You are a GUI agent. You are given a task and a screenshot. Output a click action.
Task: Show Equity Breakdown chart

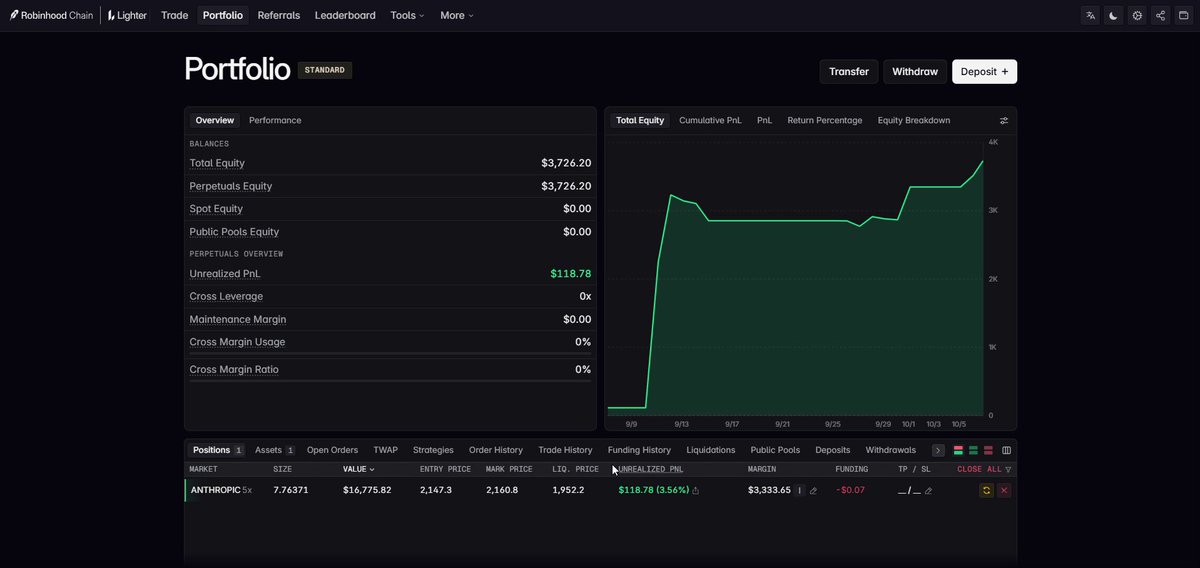914,120
